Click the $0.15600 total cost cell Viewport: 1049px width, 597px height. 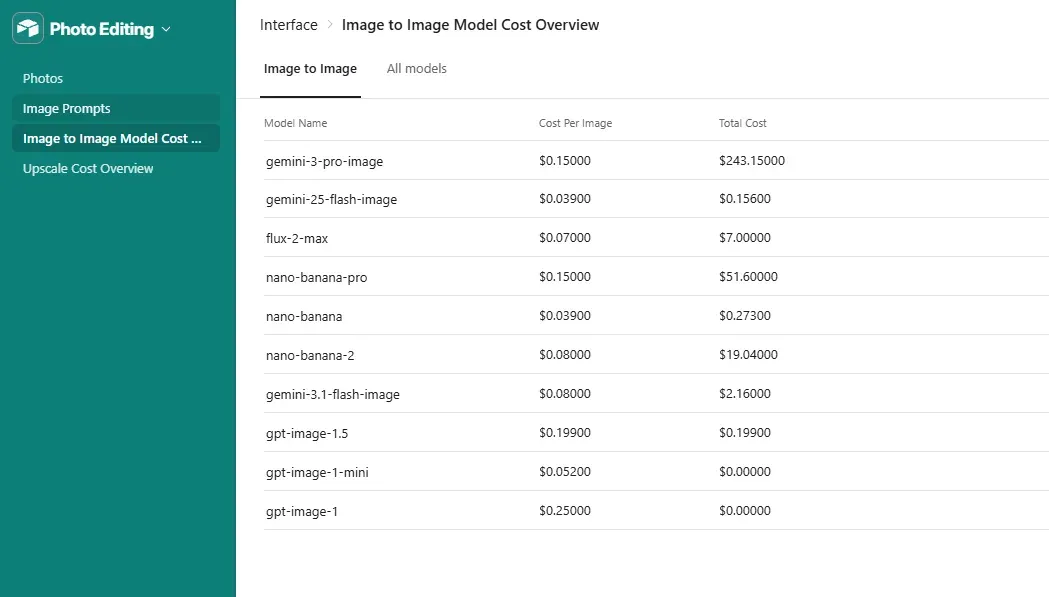tap(745, 199)
